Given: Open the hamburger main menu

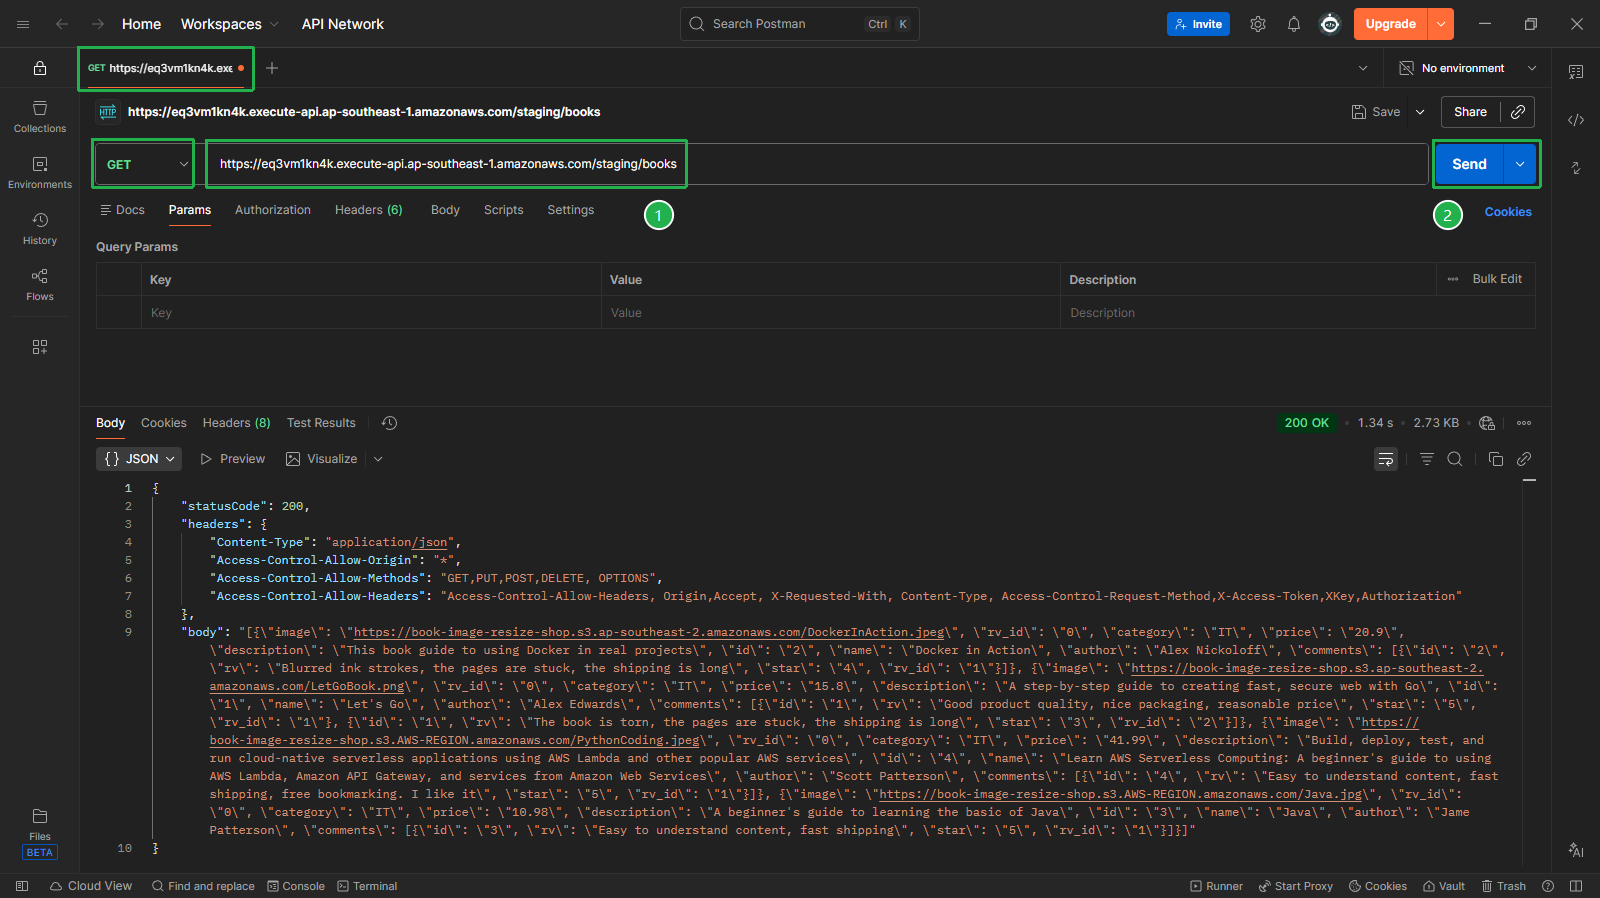Looking at the screenshot, I should click(23, 24).
